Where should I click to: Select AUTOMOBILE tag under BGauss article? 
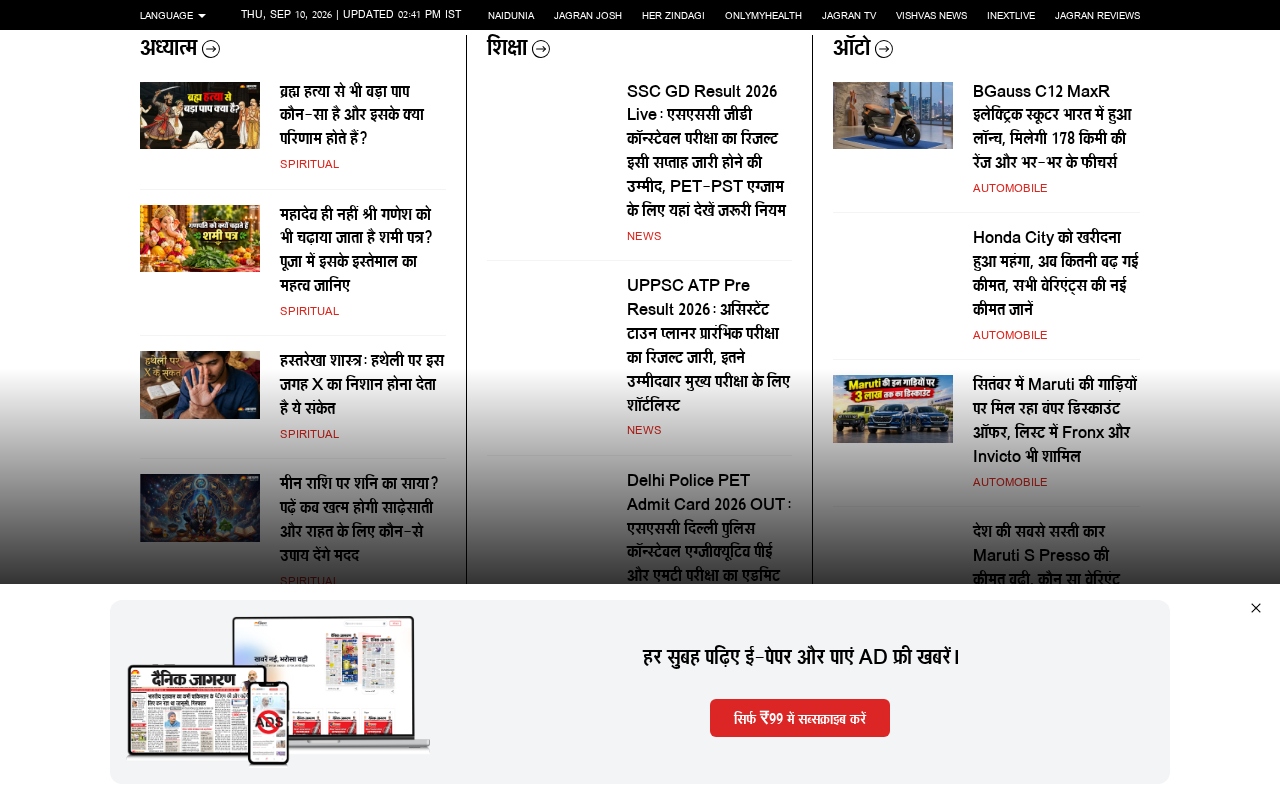(x=1010, y=188)
